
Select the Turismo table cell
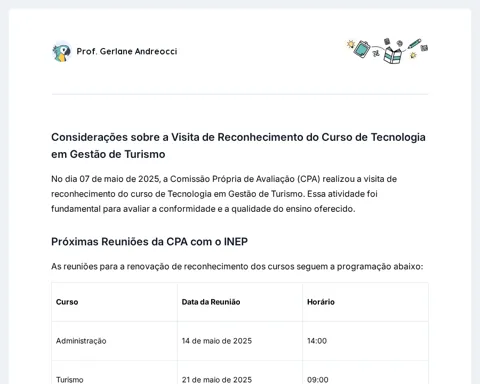tap(114, 373)
